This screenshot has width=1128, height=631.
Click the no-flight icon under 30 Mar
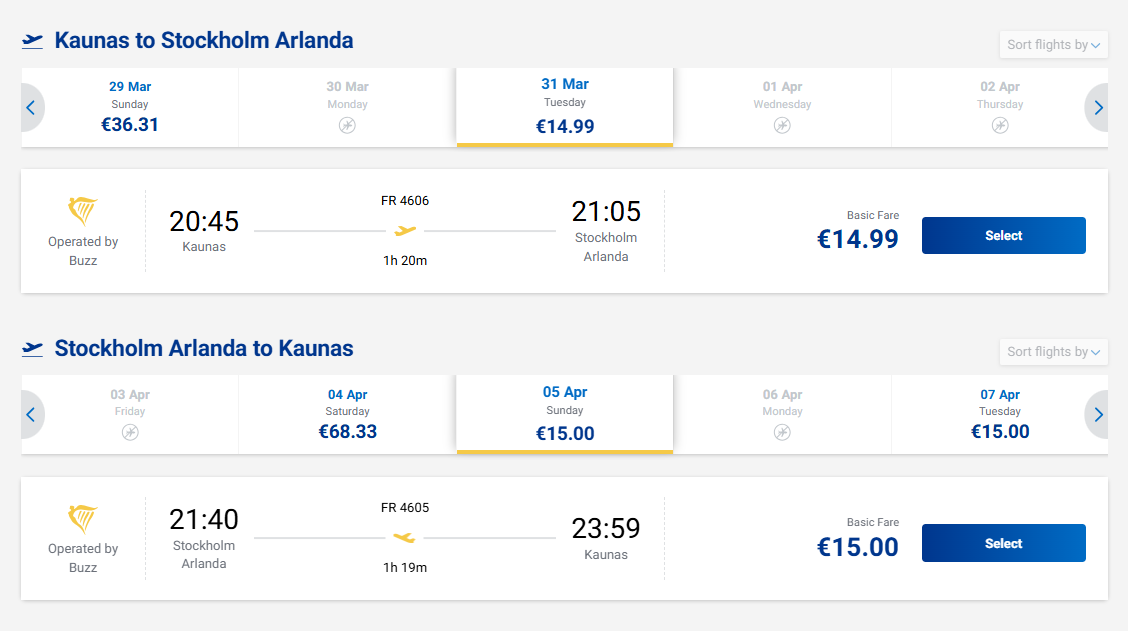pyautogui.click(x=347, y=125)
